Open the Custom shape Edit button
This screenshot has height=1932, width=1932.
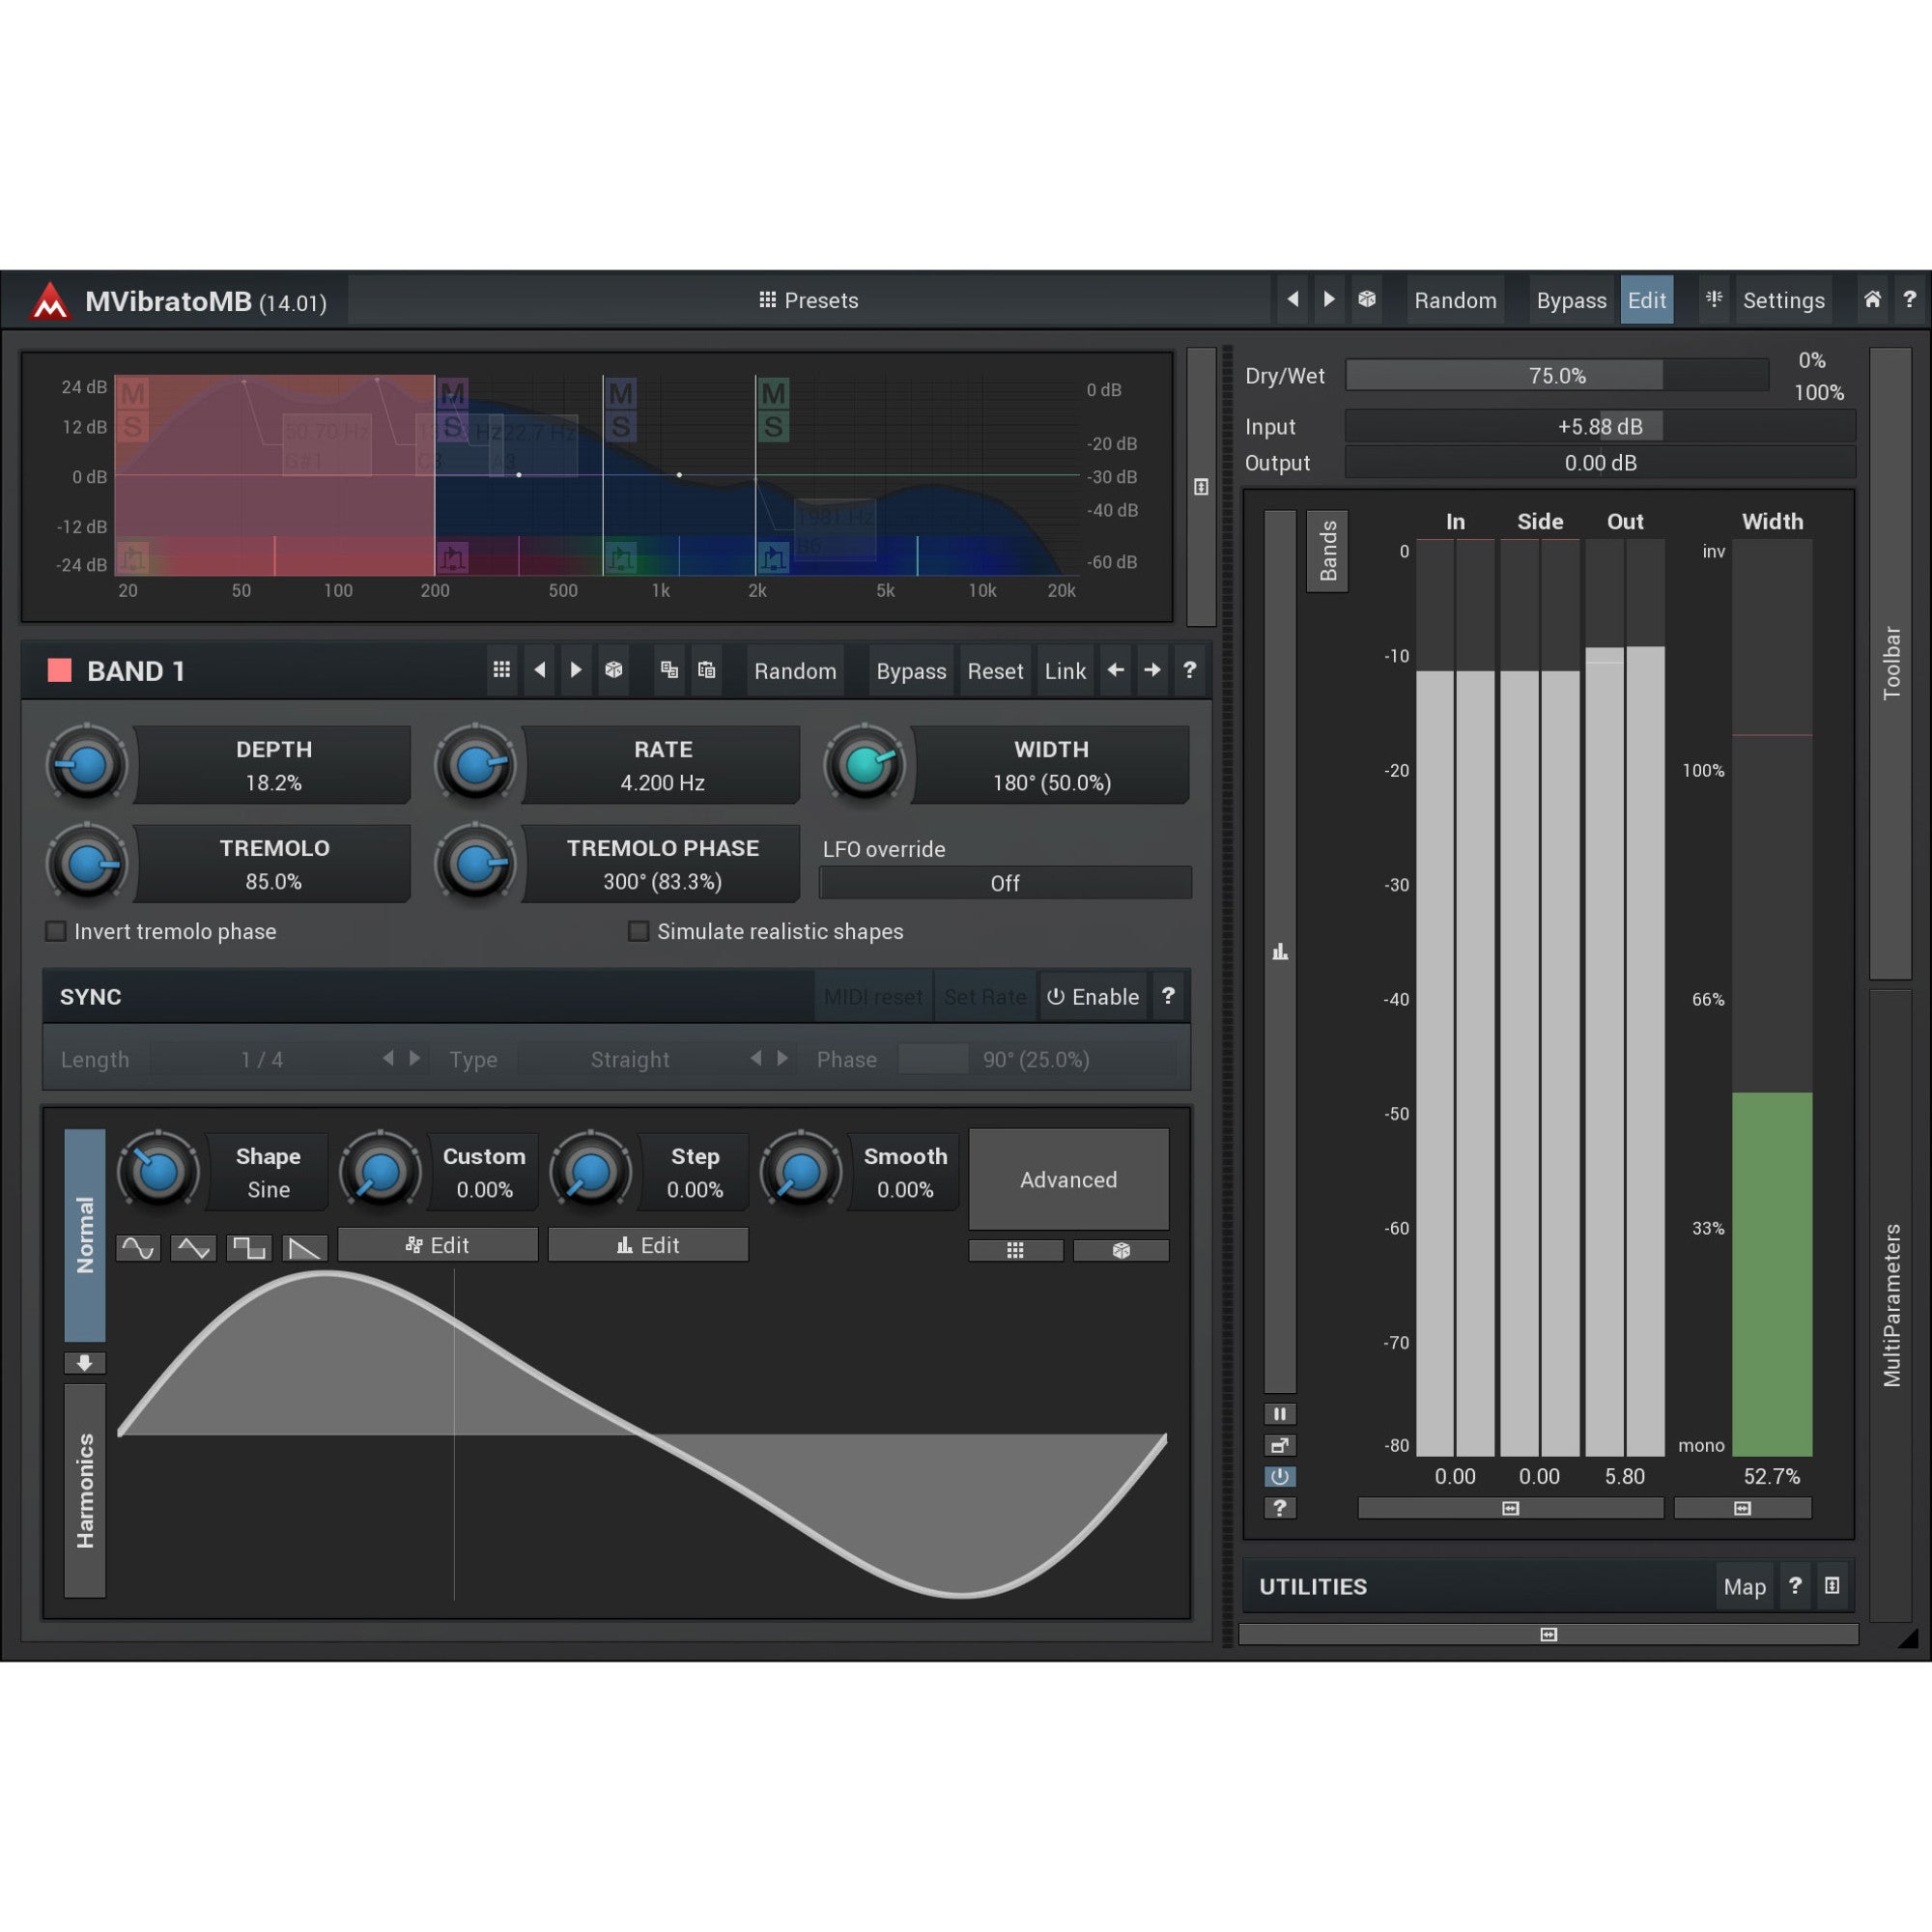[x=437, y=1245]
